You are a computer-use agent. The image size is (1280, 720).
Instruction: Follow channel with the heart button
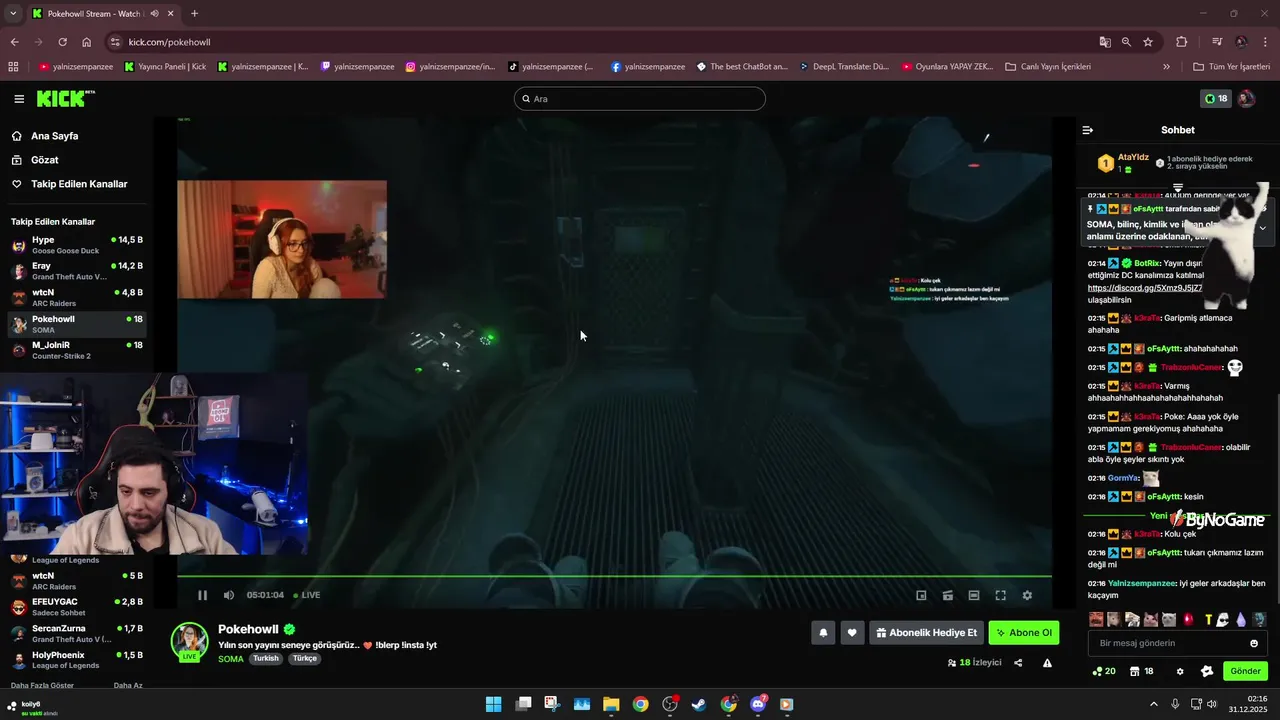[852, 633]
